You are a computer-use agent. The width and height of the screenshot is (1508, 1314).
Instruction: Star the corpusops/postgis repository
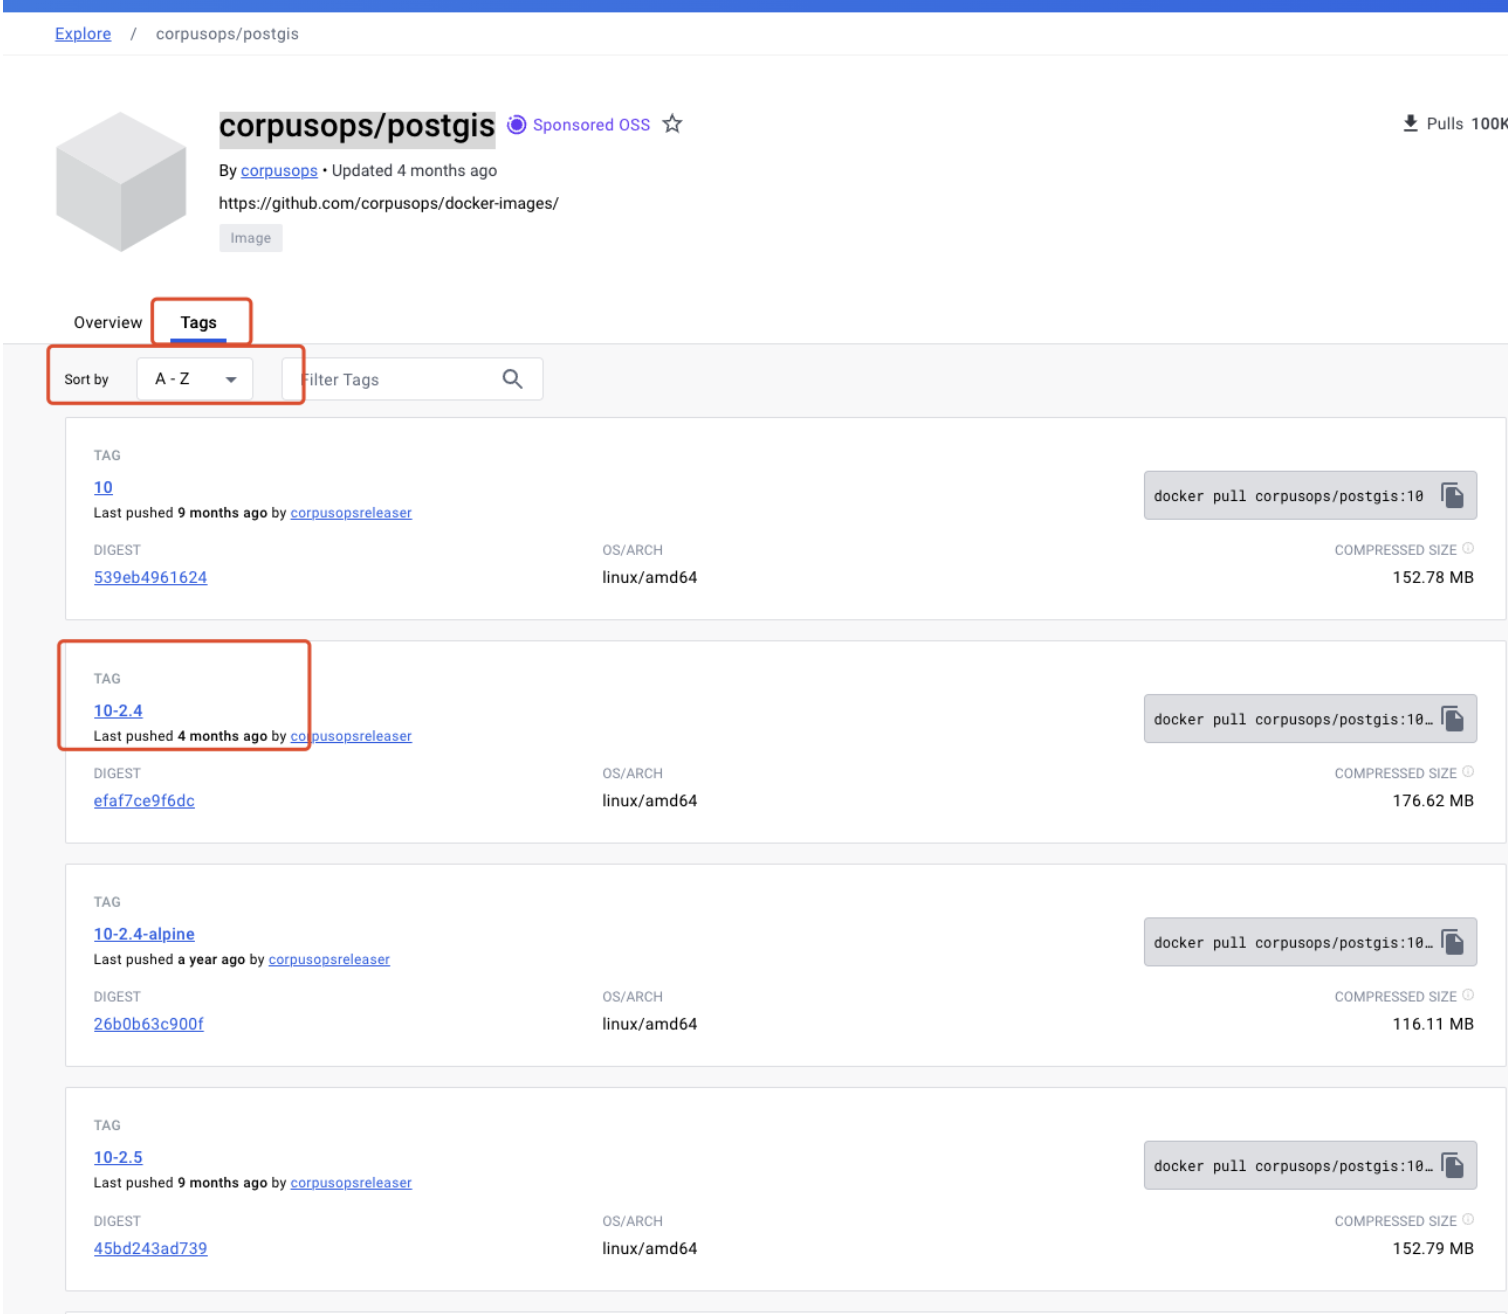pyautogui.click(x=672, y=124)
